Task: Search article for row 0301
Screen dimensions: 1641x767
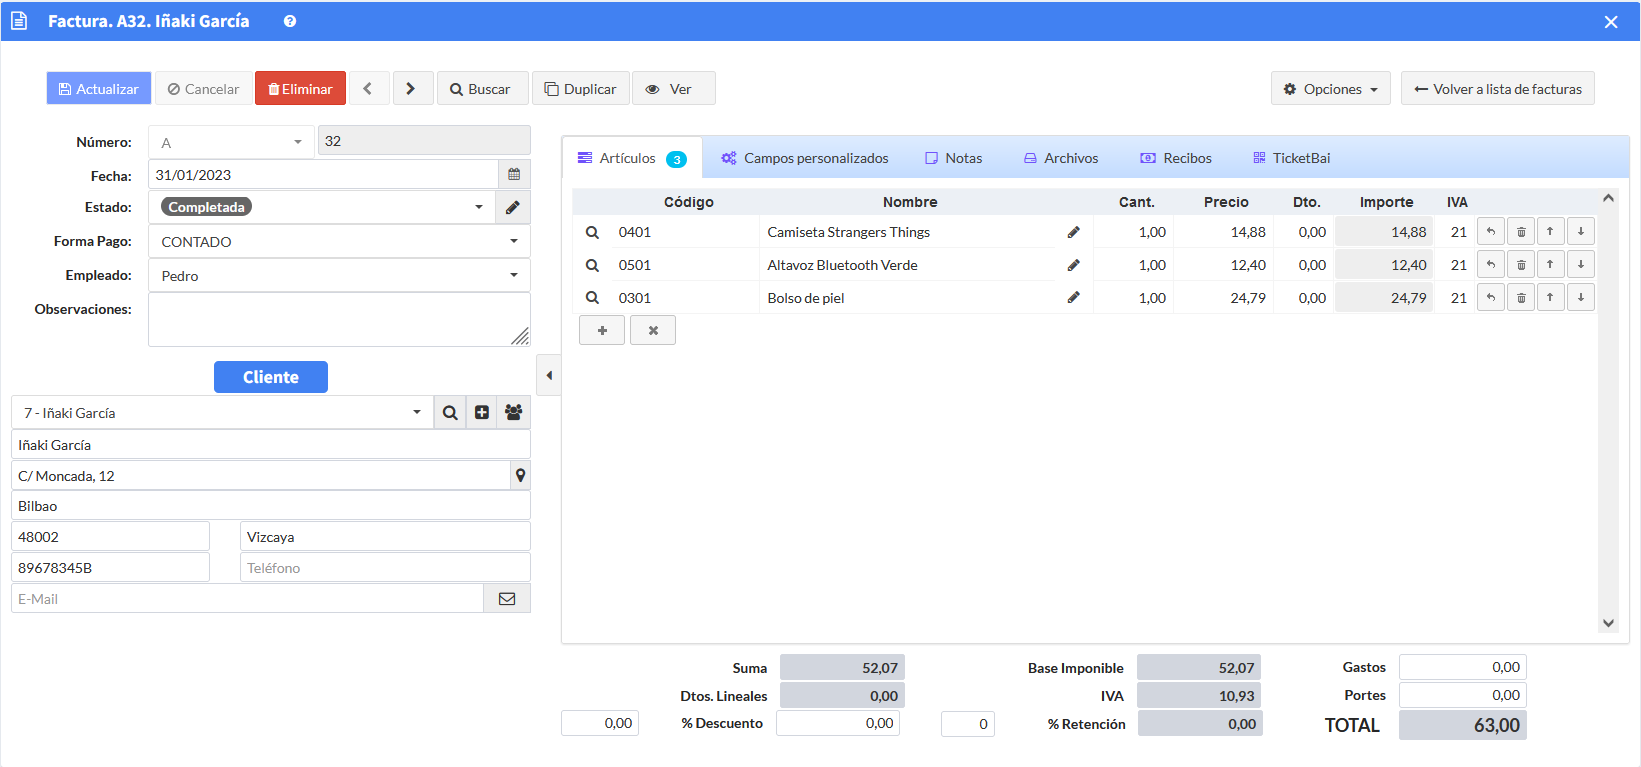Action: [592, 298]
